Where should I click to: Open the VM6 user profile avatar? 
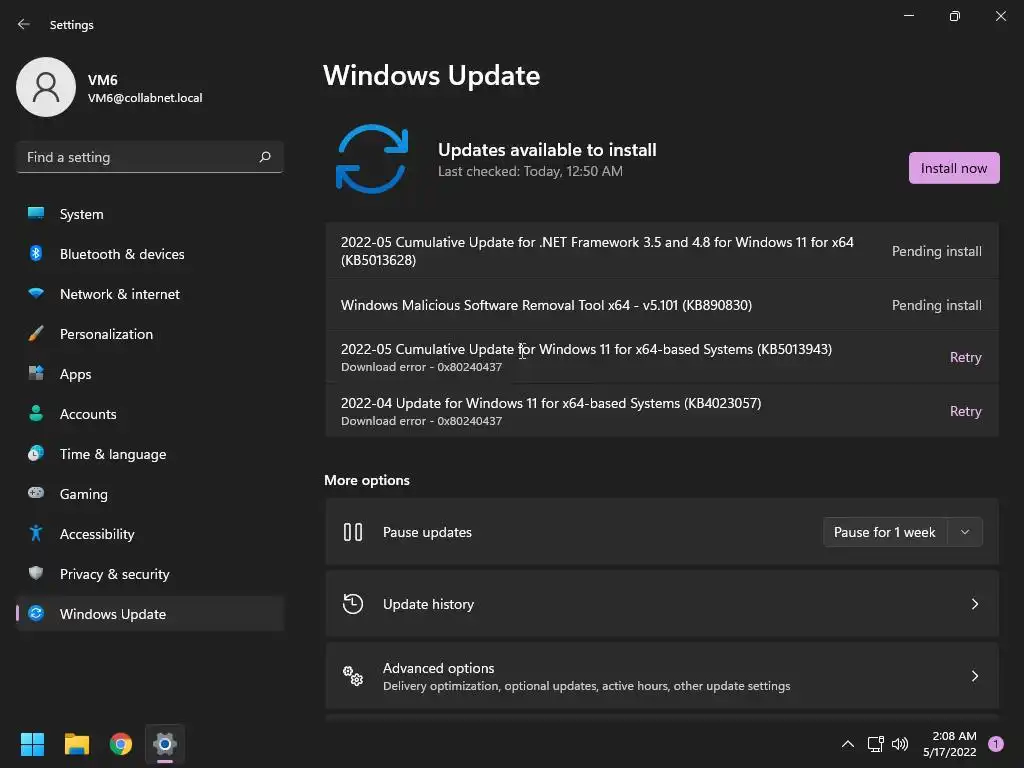pos(46,87)
